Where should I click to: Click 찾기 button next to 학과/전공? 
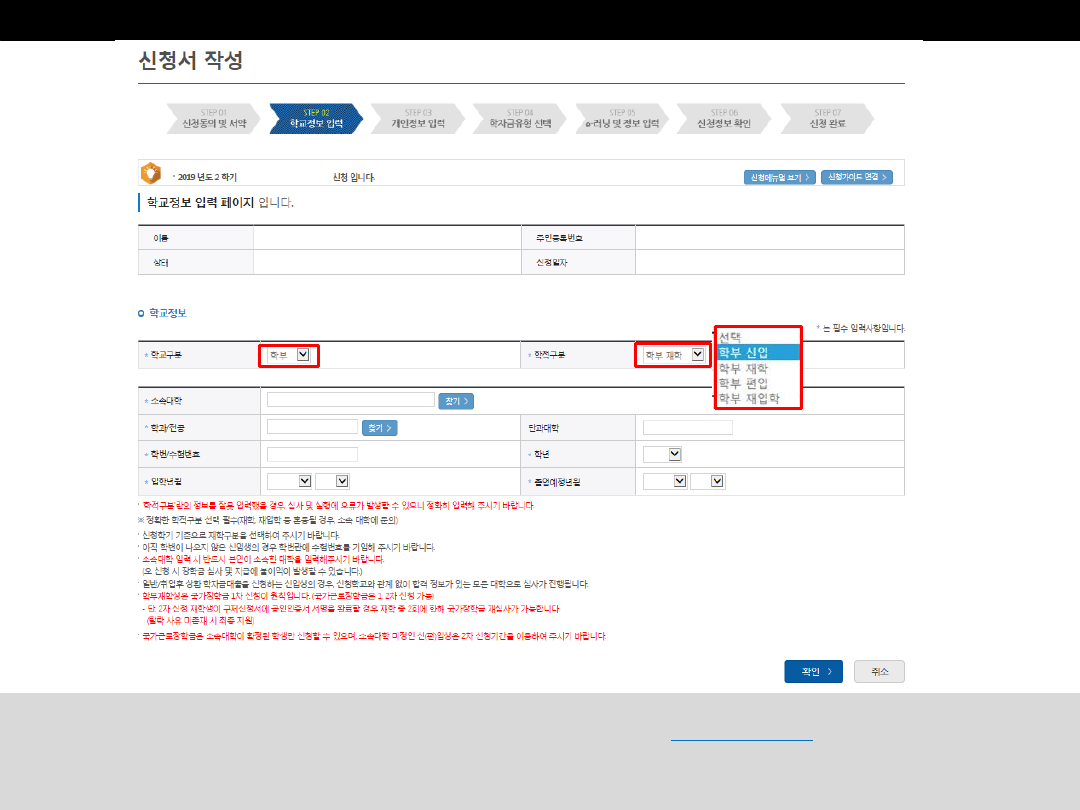tap(379, 428)
